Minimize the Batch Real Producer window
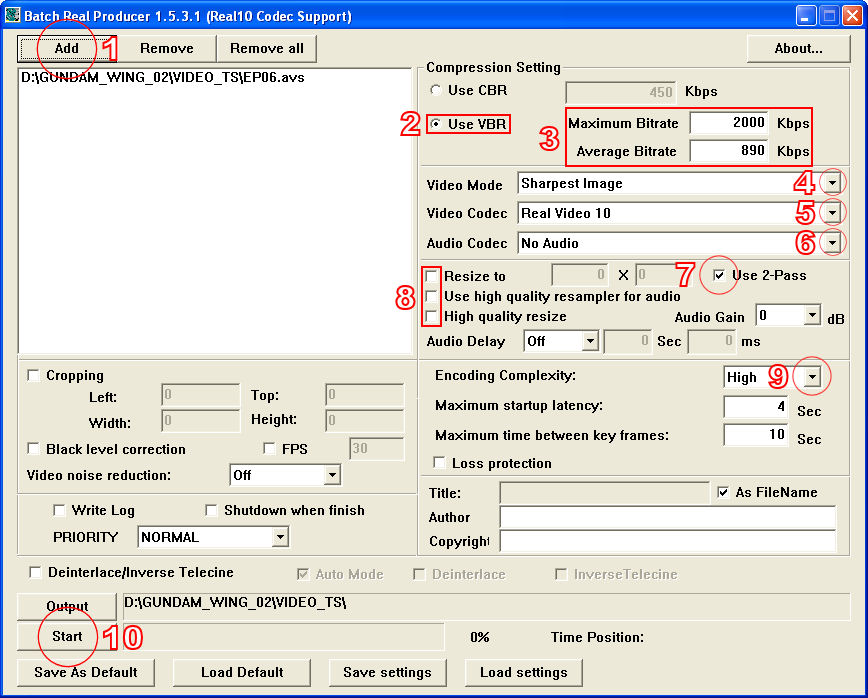The height and width of the screenshot is (698, 868). 806,15
